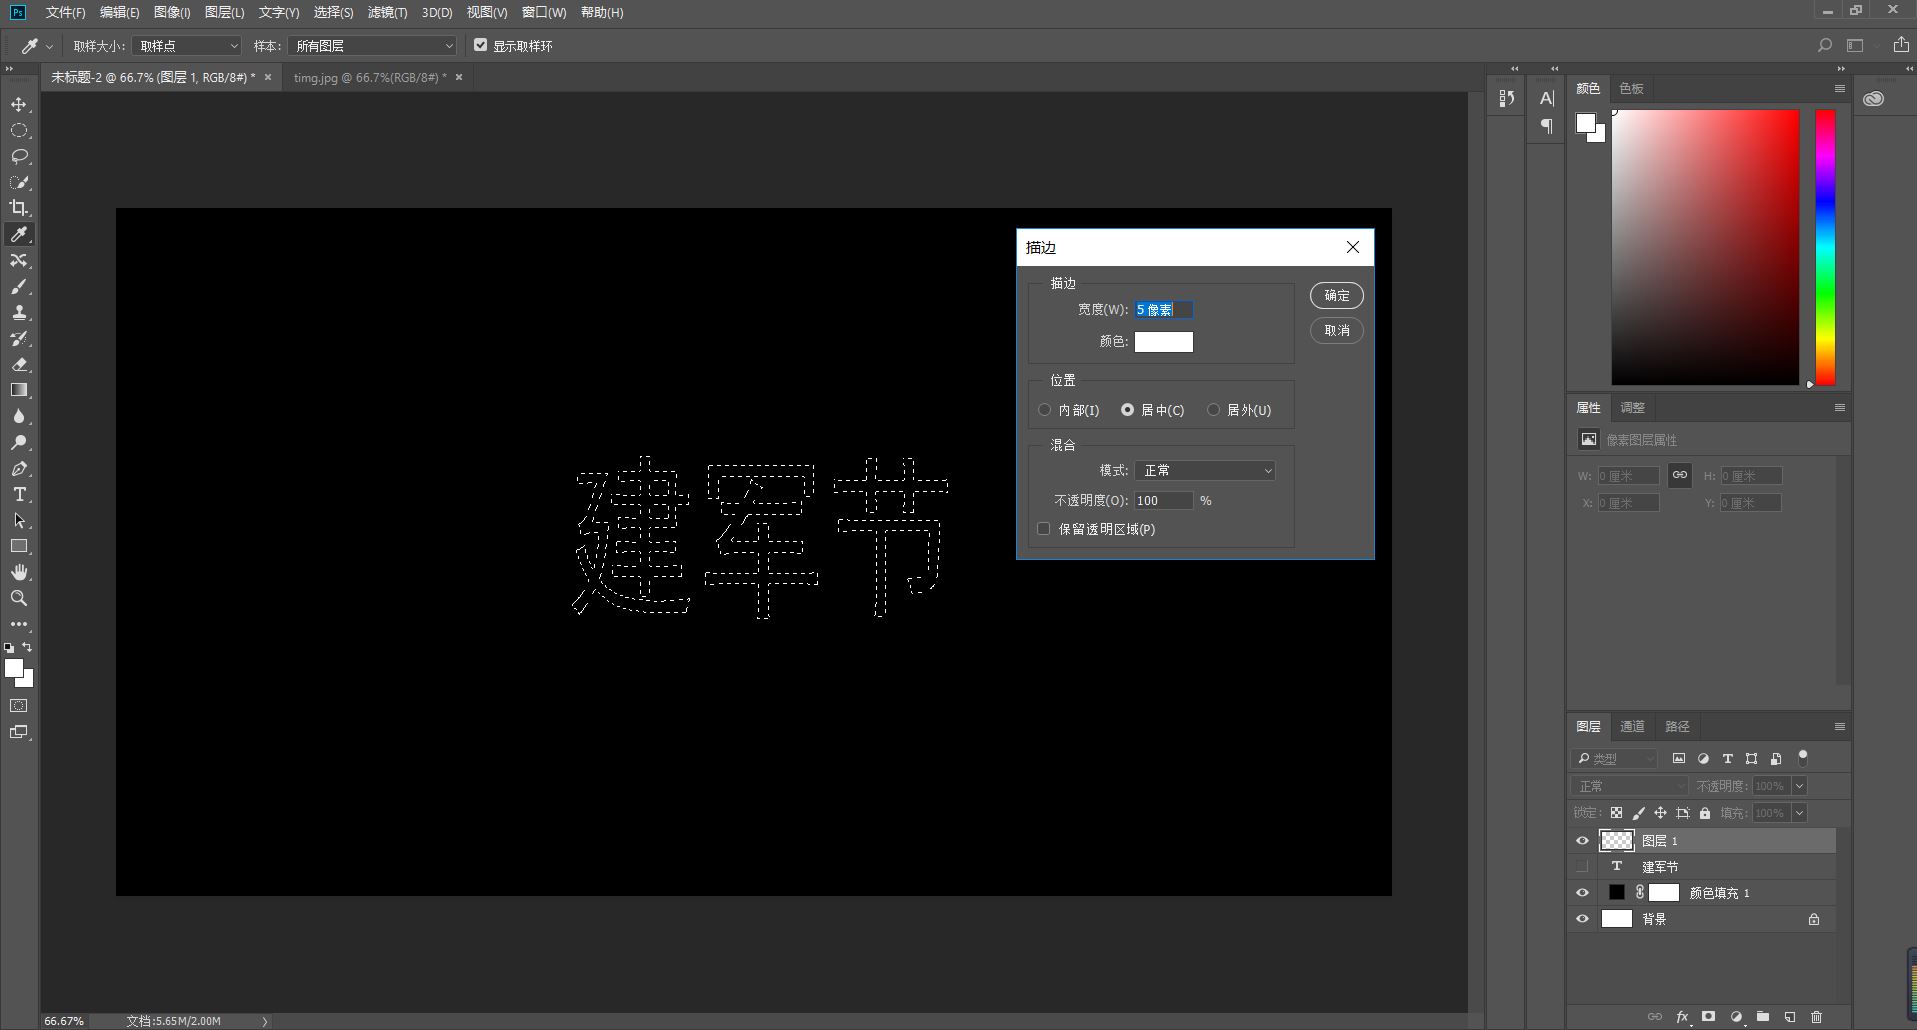Select 内部 stroke position option
This screenshot has height=1030, width=1917.
(x=1045, y=410)
